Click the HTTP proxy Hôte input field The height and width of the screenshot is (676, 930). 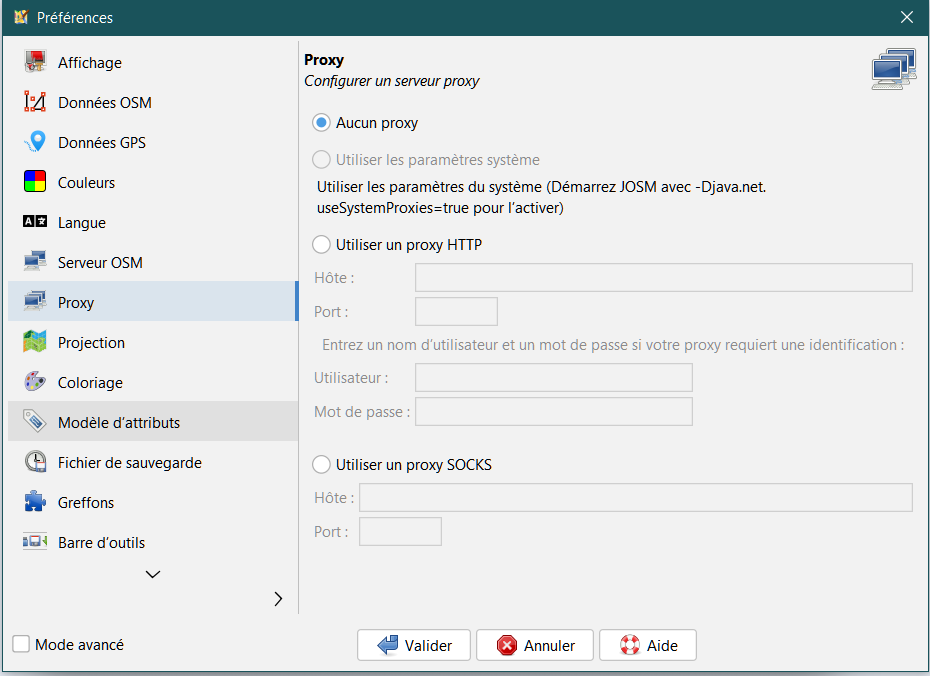tap(663, 278)
